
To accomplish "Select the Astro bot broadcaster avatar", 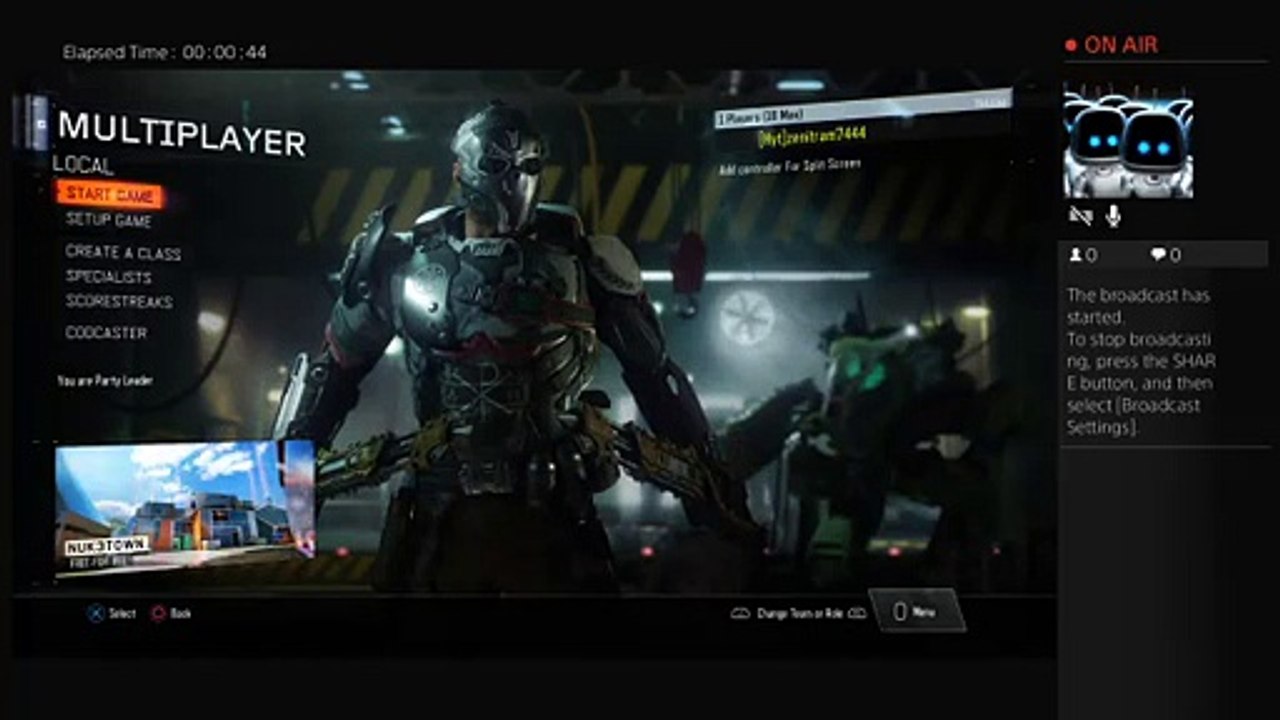I will pyautogui.click(x=1128, y=141).
